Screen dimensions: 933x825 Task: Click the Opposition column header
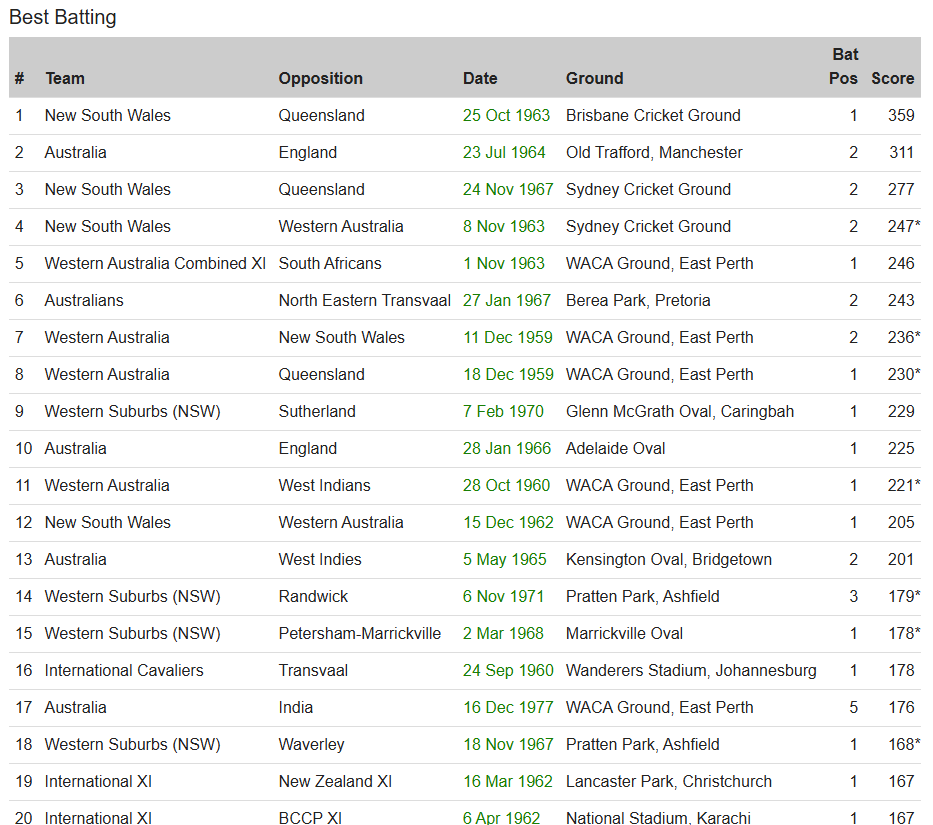(x=320, y=78)
